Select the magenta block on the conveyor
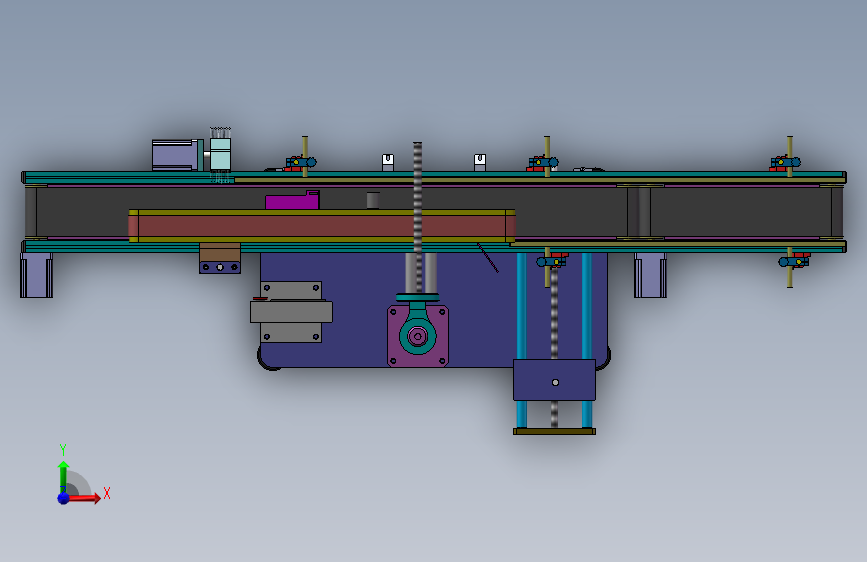The image size is (867, 562). [x=292, y=200]
